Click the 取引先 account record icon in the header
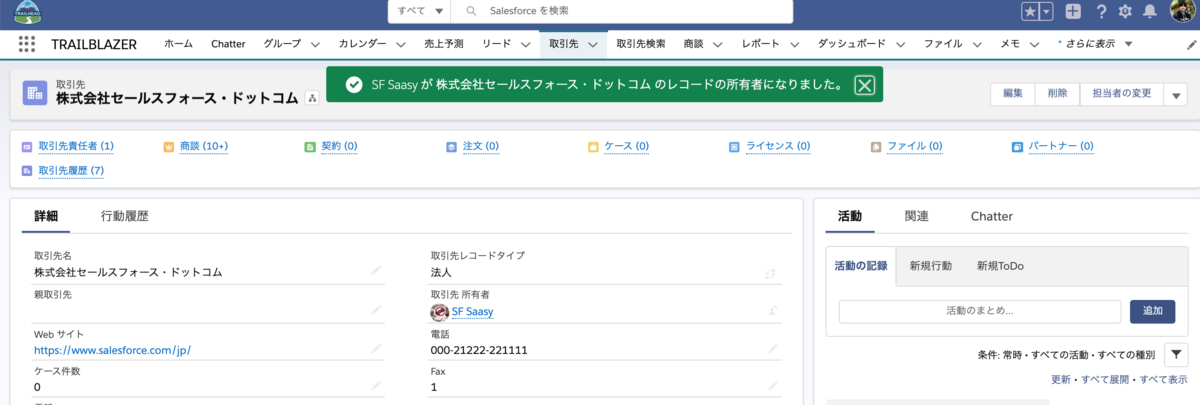This screenshot has width=1200, height=405. 35,92
